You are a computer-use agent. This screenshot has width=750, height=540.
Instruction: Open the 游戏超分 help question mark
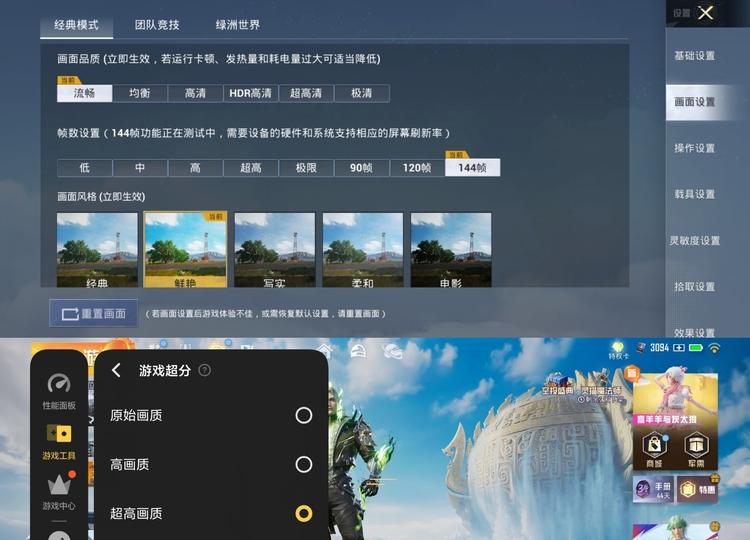pos(204,370)
